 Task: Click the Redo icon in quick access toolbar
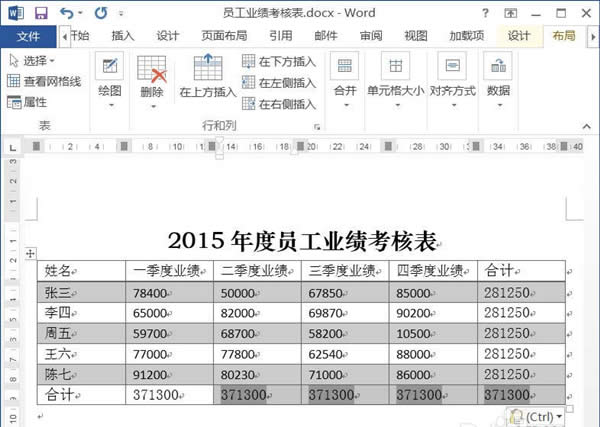click(x=101, y=13)
